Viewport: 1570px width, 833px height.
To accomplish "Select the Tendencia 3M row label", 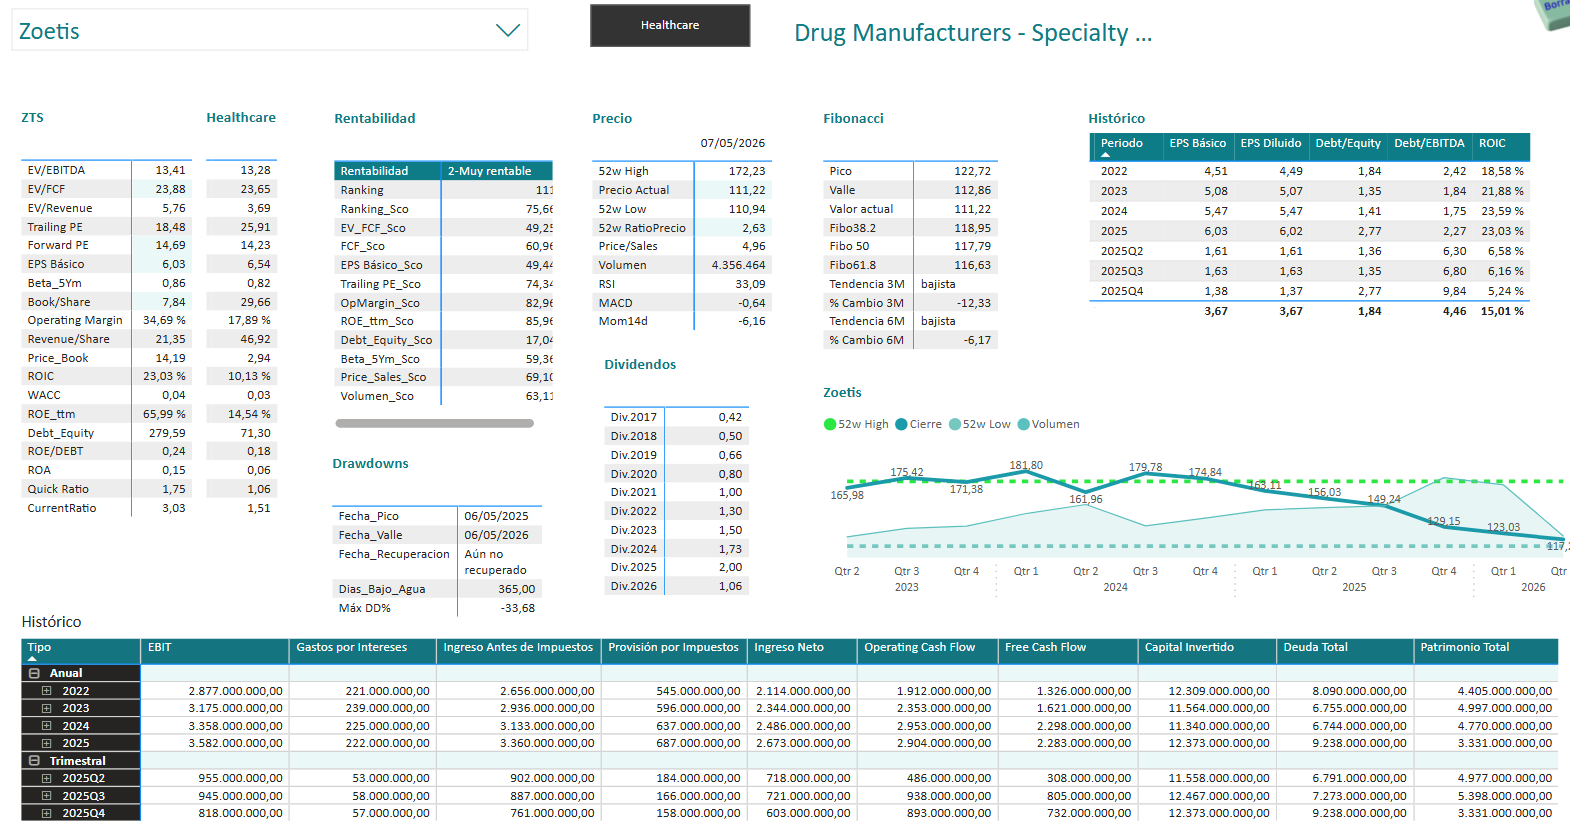I will coord(866,284).
